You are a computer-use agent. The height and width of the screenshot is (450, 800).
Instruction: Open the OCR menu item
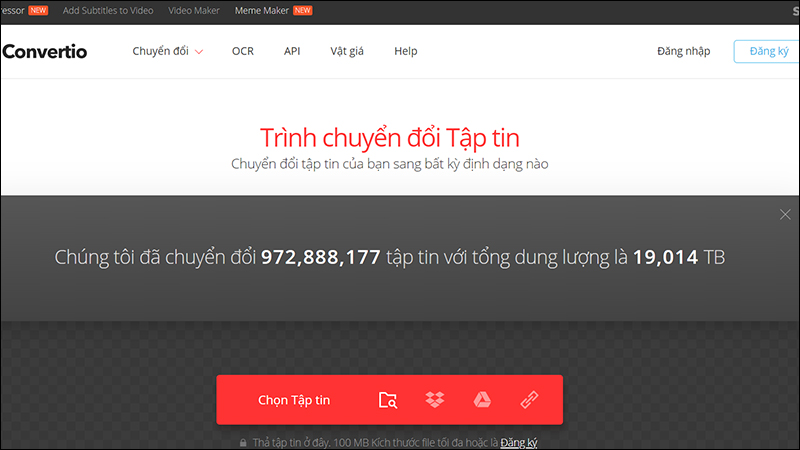click(x=243, y=51)
